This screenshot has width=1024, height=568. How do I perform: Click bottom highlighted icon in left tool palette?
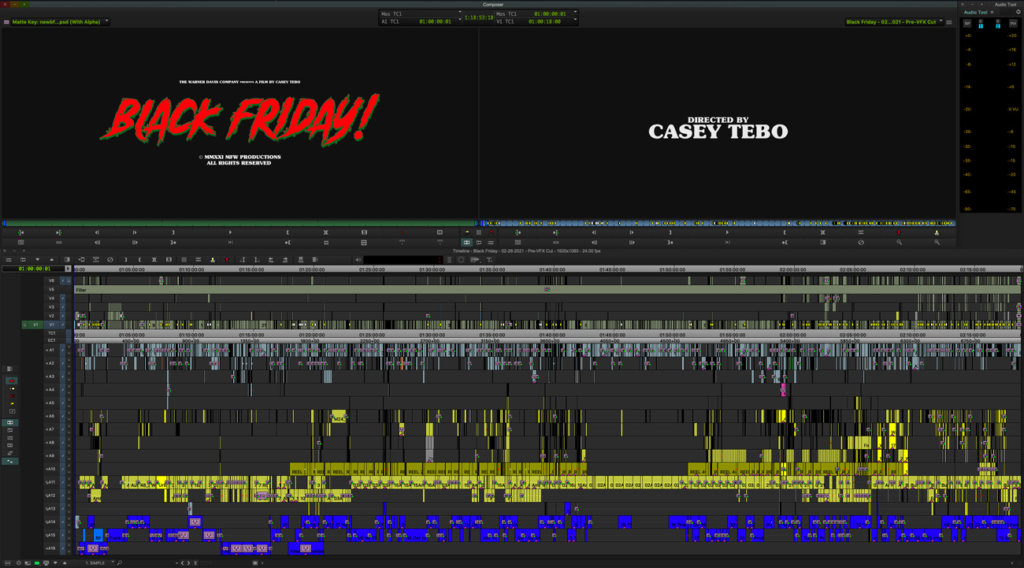(x=11, y=461)
